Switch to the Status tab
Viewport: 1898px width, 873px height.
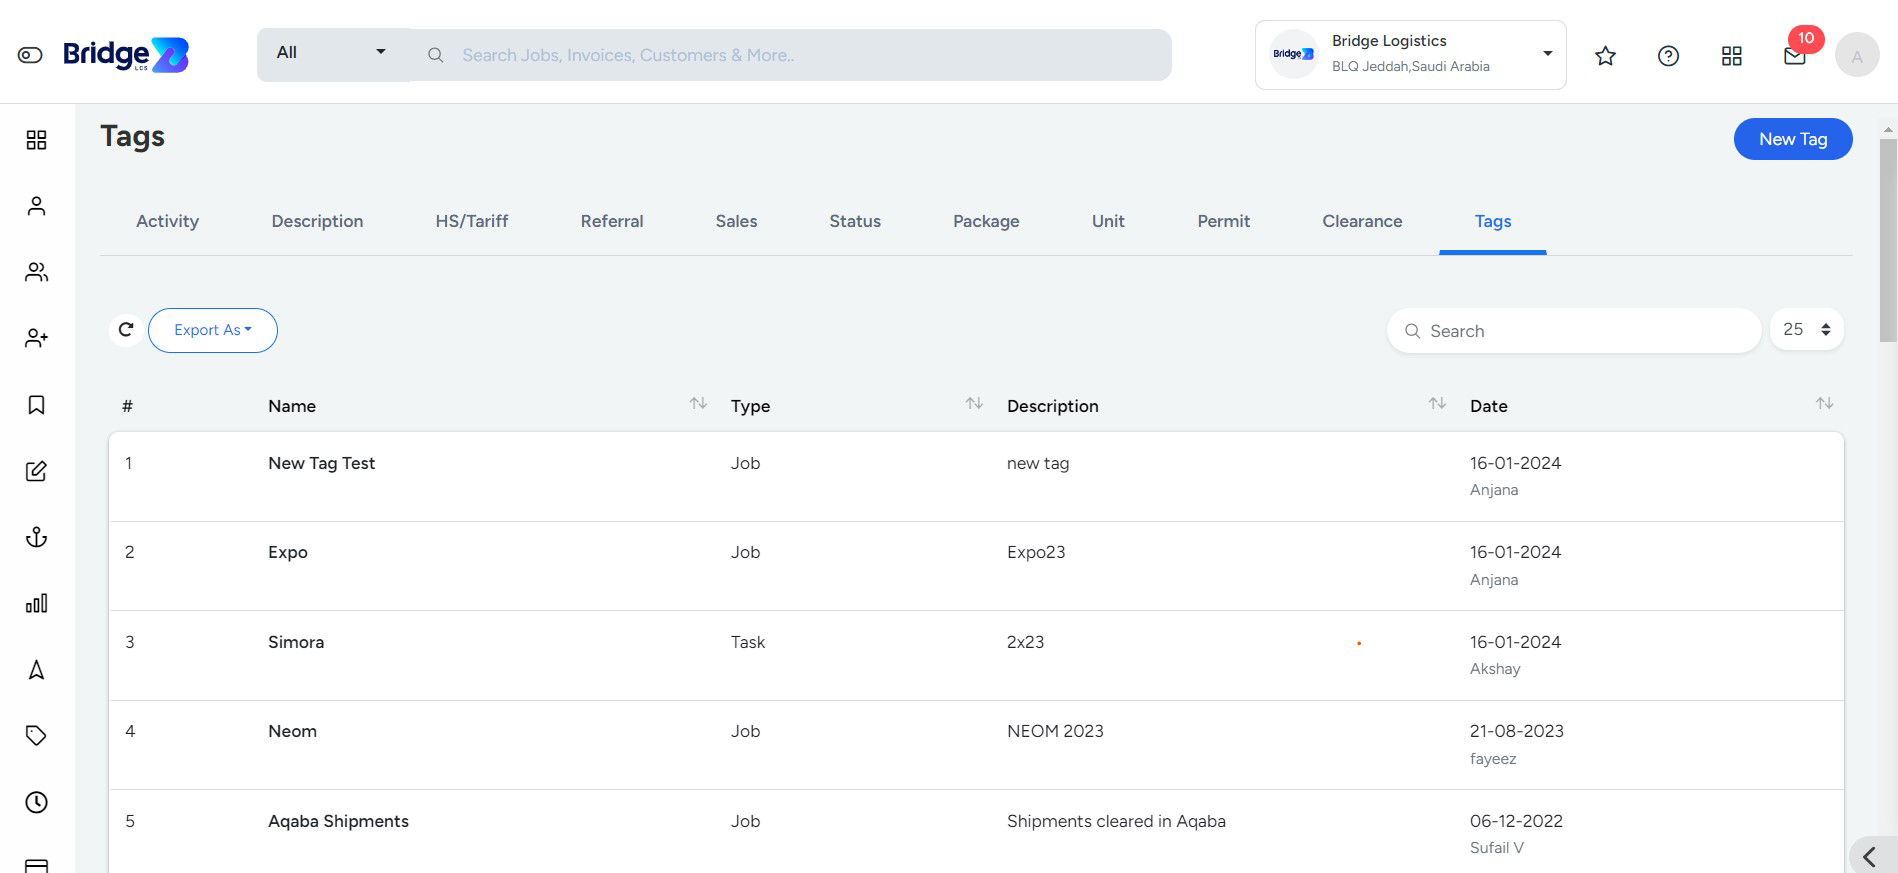point(855,221)
